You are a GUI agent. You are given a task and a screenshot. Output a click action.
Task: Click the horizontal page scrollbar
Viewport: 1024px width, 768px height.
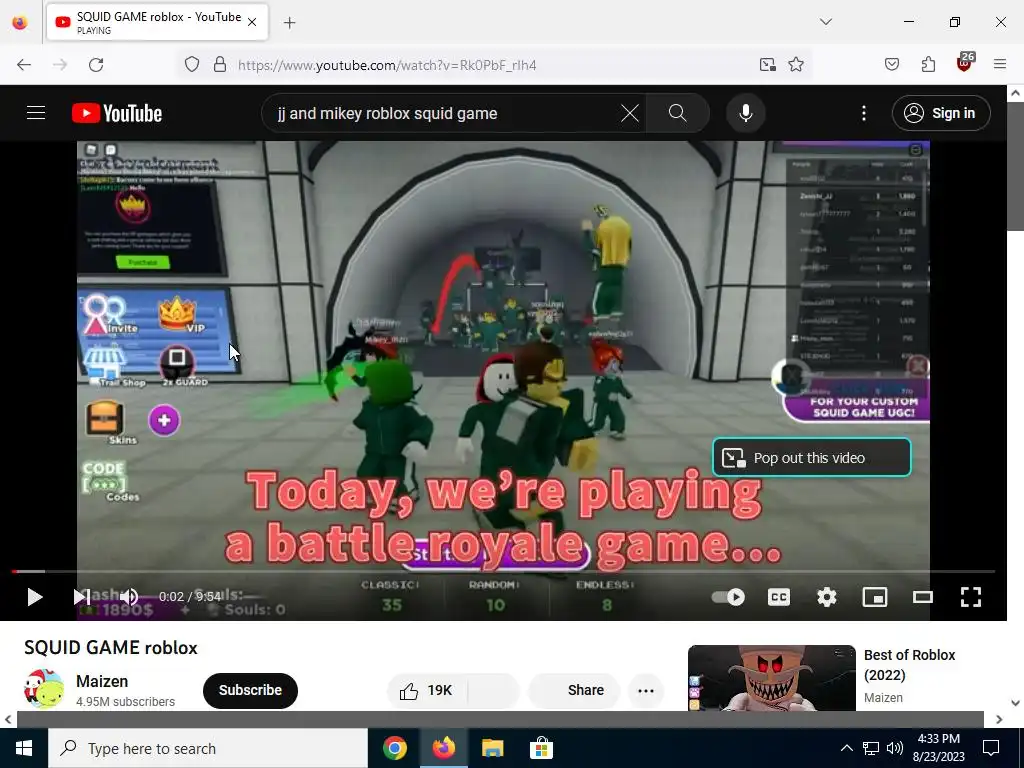click(500, 719)
